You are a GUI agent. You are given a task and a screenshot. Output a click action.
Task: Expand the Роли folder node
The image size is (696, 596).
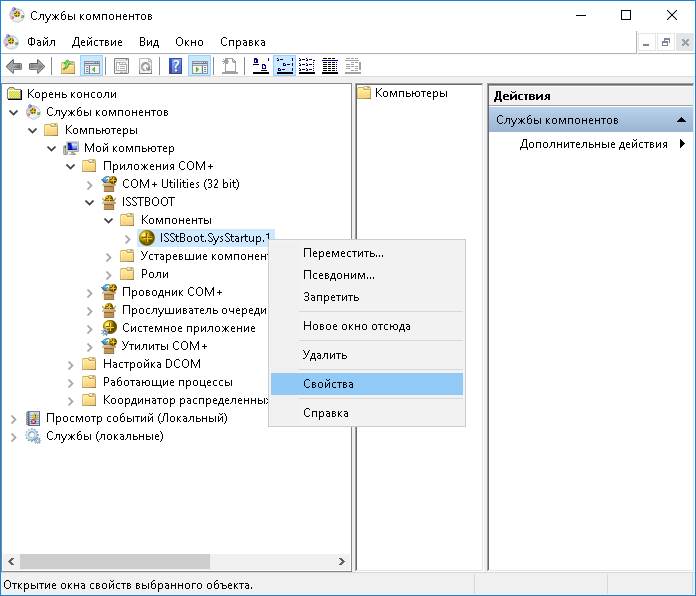[109, 275]
